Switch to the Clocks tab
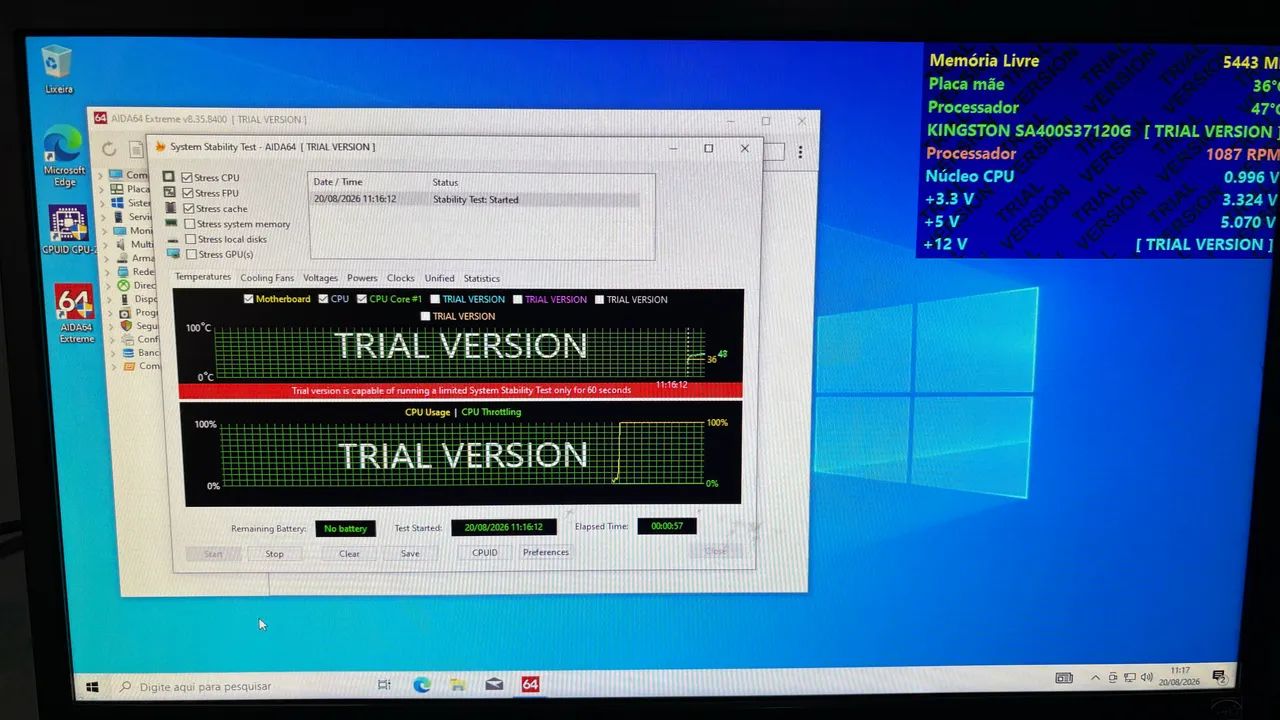Screen dimensions: 1280x720 pyautogui.click(x=401, y=278)
